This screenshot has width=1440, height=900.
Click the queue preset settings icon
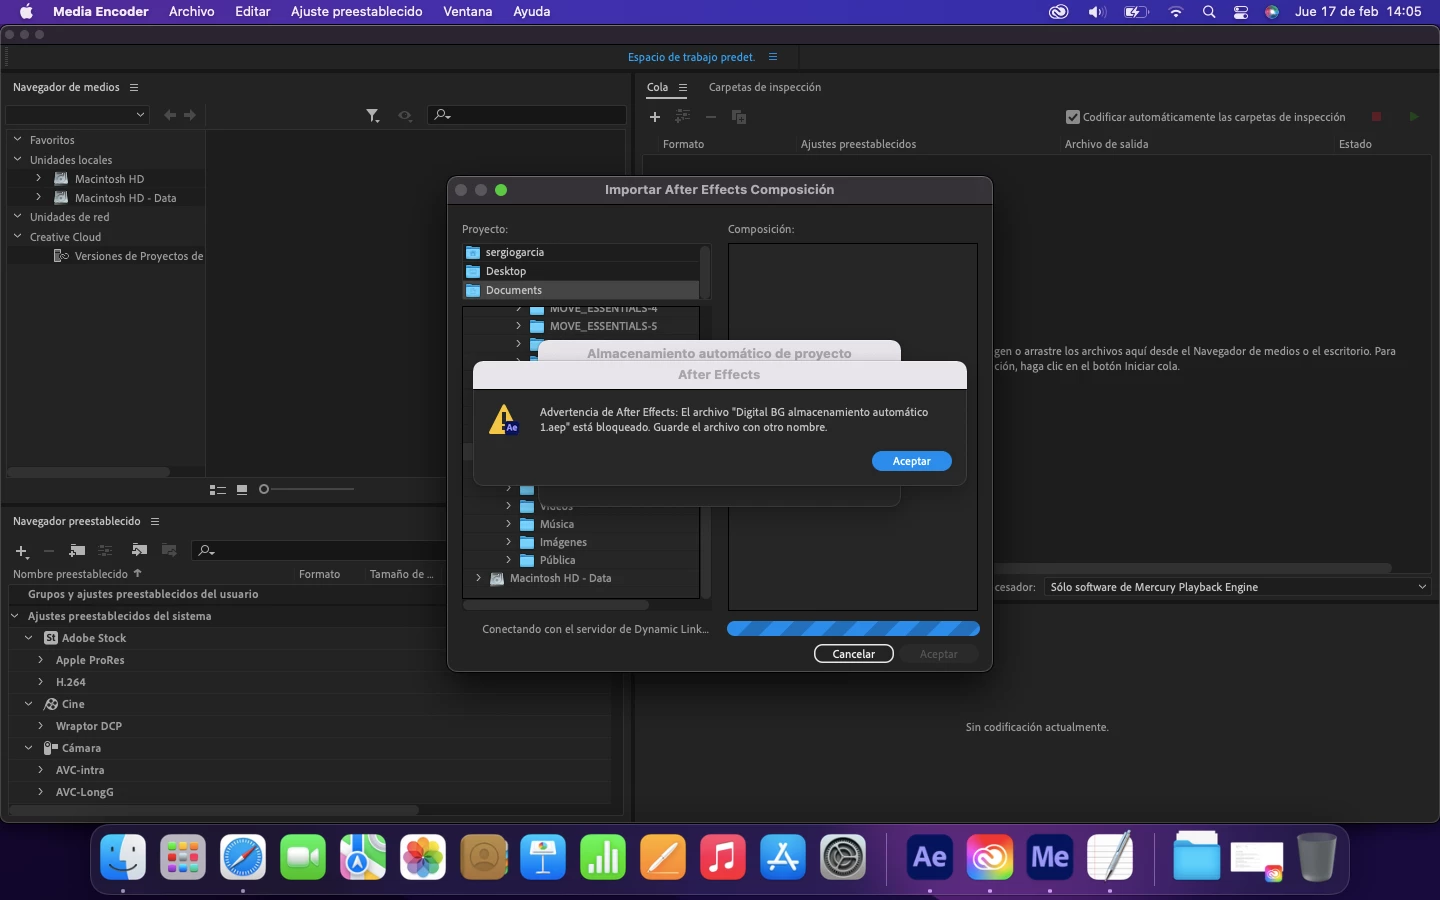coord(683,117)
